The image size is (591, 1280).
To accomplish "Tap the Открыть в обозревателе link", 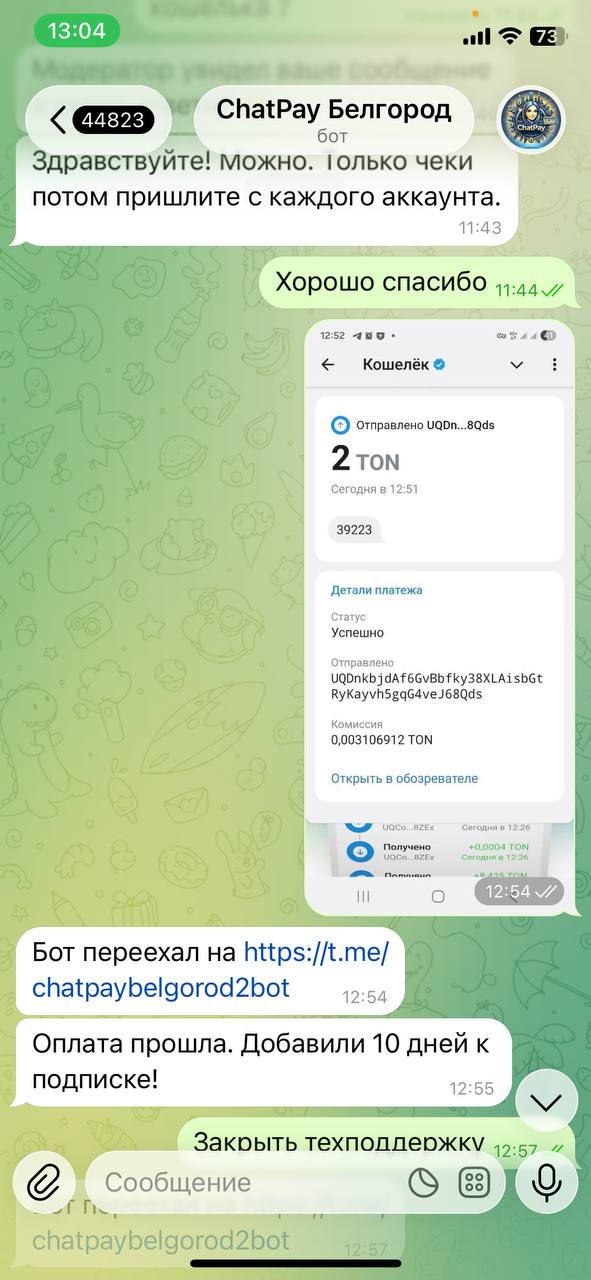I will tap(404, 778).
